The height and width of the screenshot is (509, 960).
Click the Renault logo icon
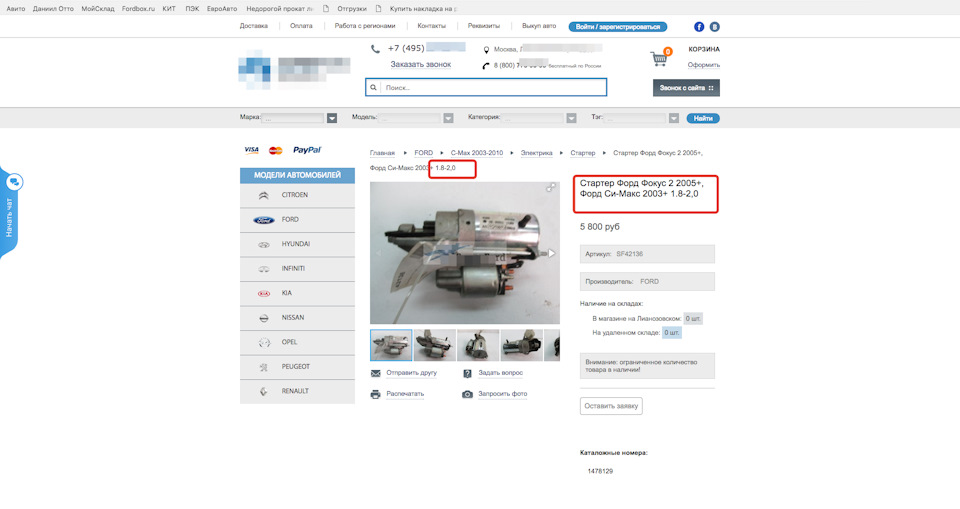(264, 391)
